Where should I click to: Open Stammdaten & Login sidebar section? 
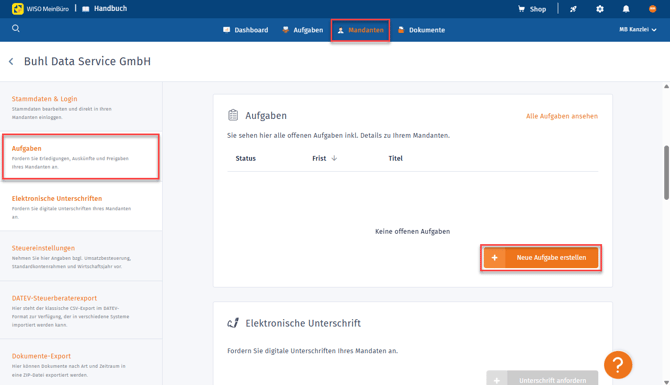81,107
